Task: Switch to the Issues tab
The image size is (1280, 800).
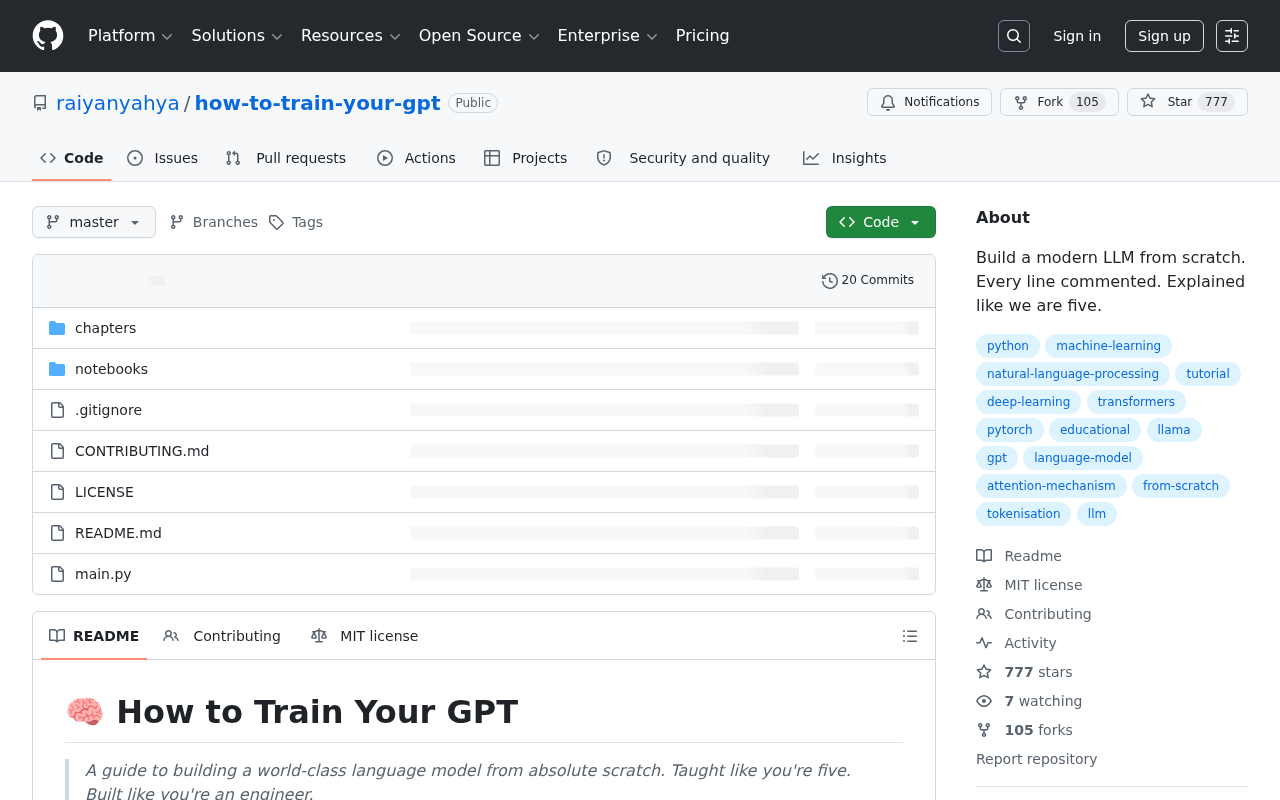Action: point(163,158)
